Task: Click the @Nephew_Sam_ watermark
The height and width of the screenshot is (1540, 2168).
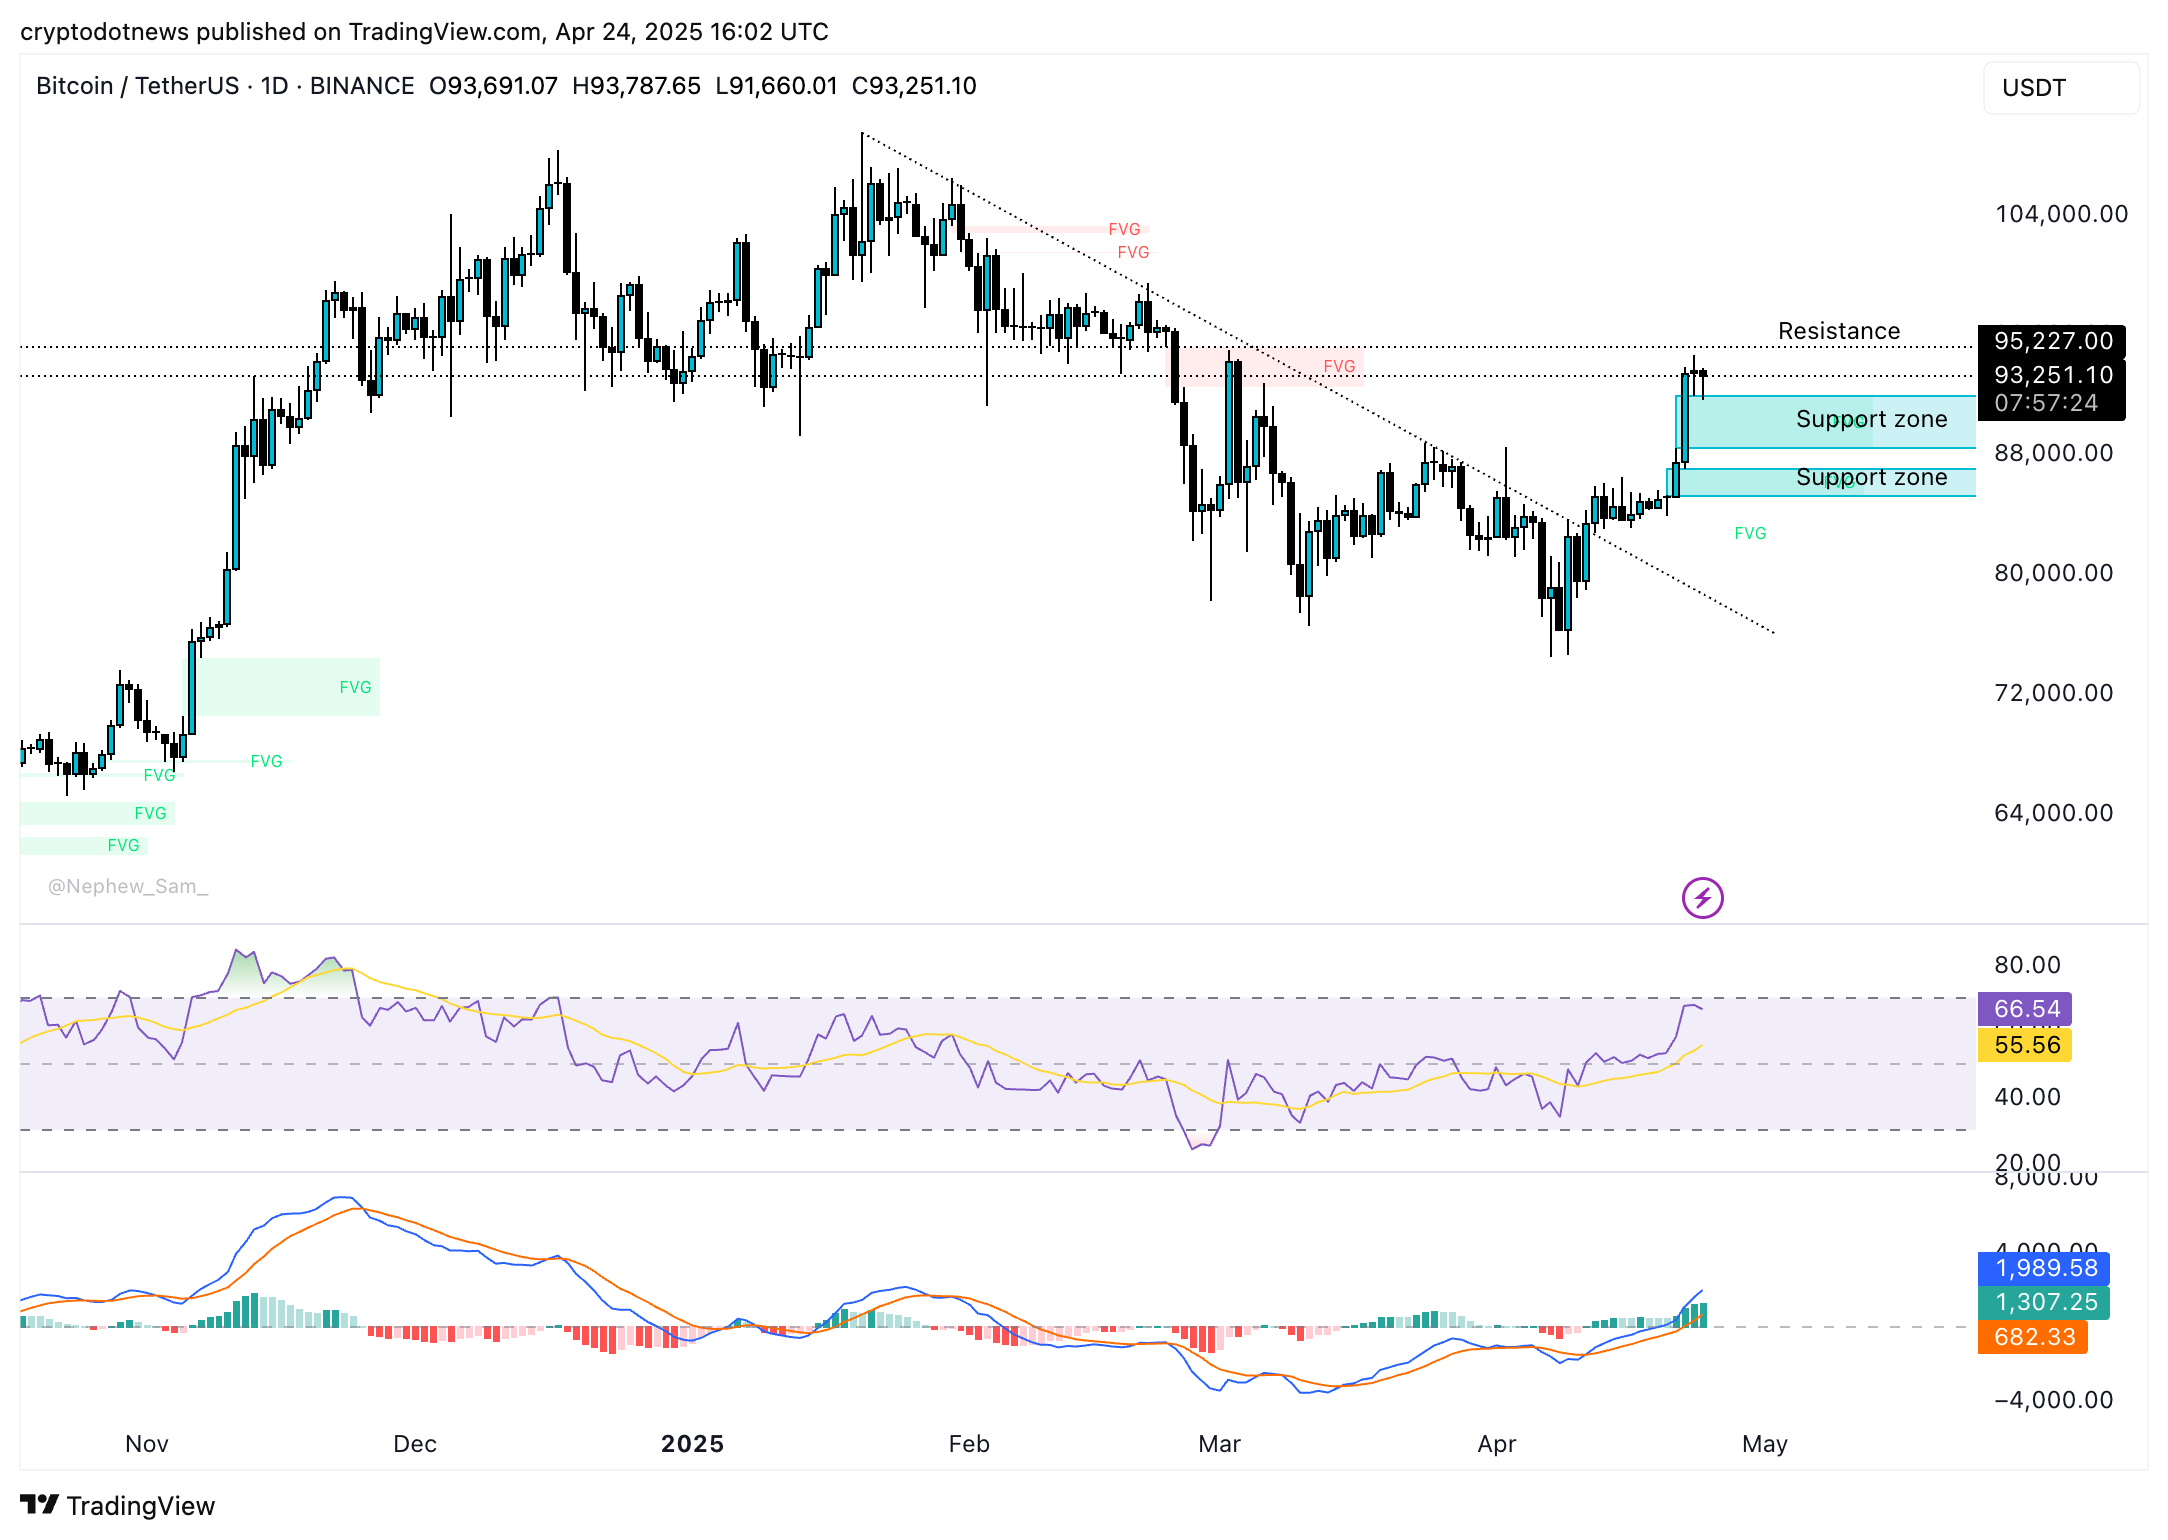Action: (128, 886)
